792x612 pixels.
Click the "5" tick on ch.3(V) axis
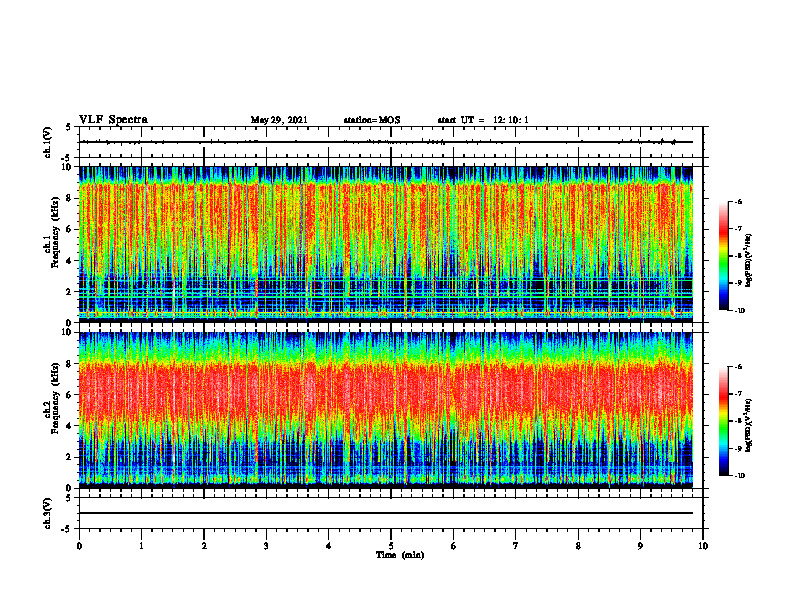tap(70, 498)
